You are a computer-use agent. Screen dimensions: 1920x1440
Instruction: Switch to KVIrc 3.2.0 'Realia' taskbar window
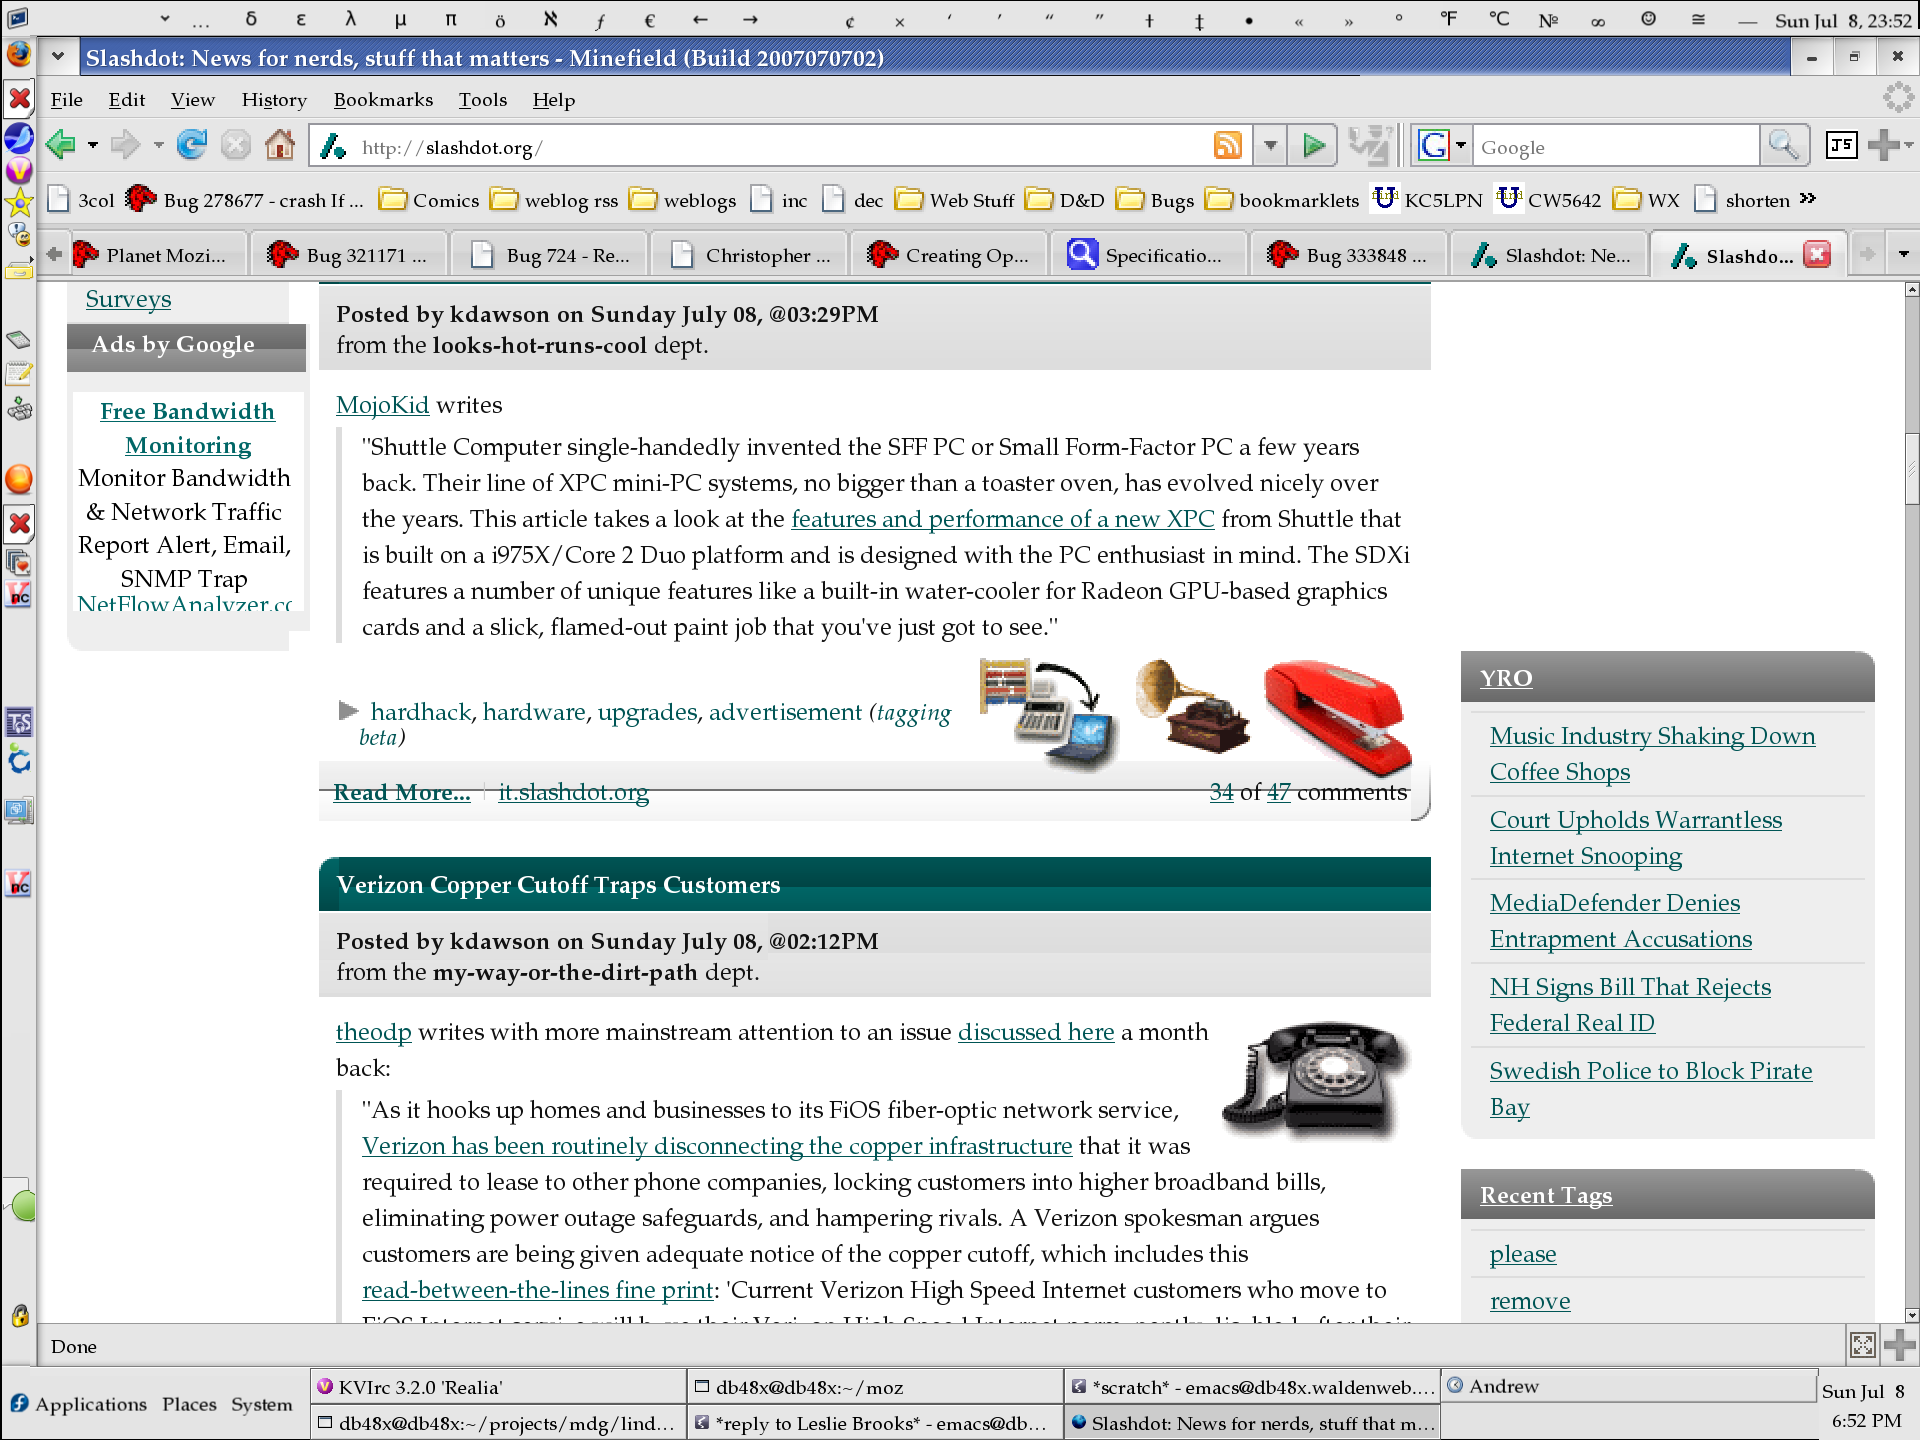coord(498,1387)
